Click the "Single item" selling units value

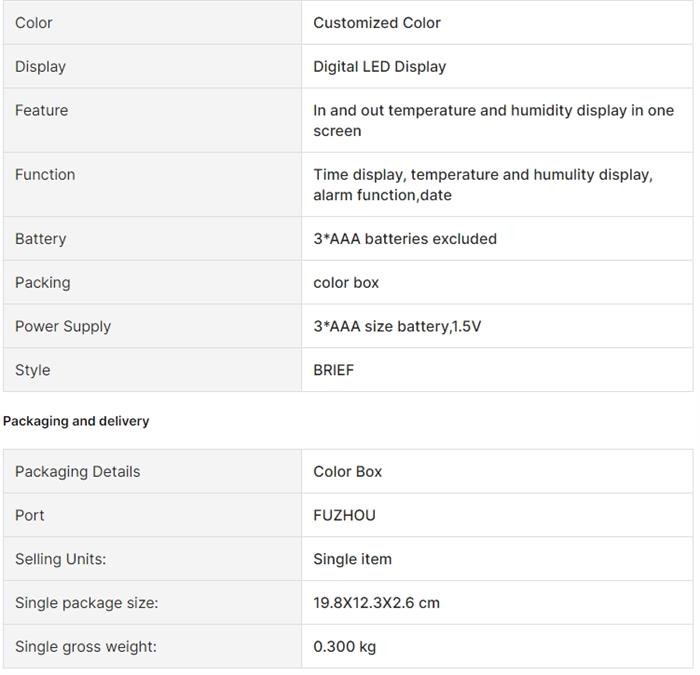(x=353, y=560)
